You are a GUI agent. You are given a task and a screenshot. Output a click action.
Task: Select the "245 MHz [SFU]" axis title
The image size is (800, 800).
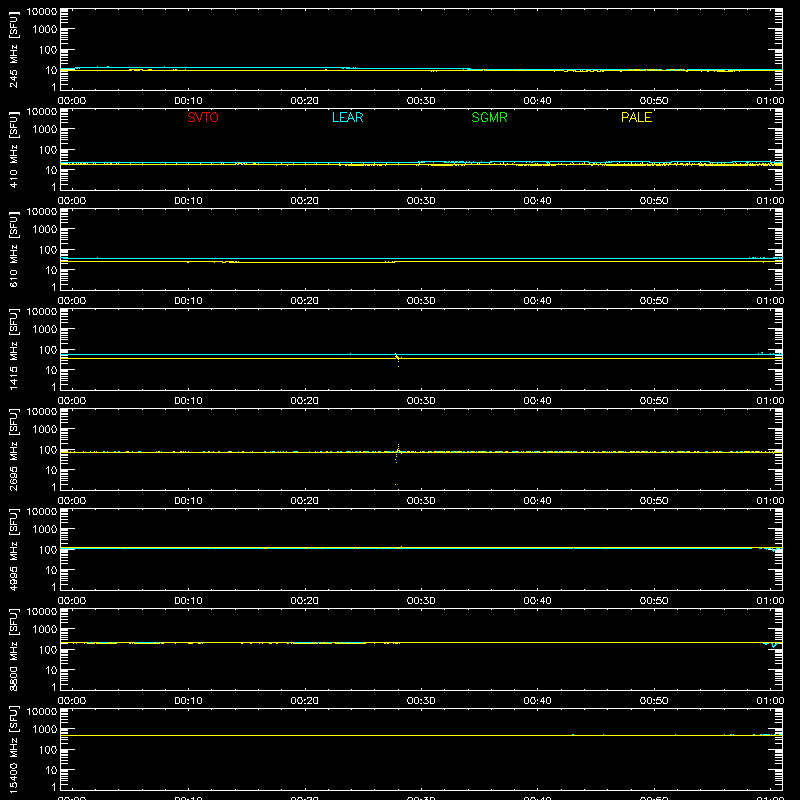tap(13, 49)
